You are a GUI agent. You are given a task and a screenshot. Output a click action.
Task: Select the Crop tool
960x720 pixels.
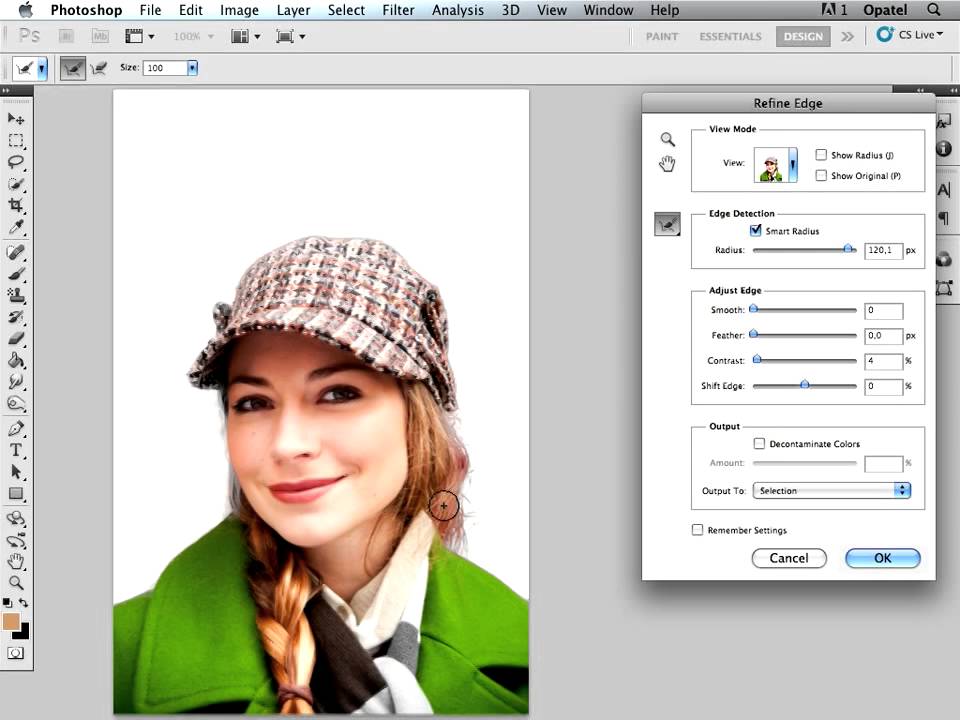pos(17,206)
